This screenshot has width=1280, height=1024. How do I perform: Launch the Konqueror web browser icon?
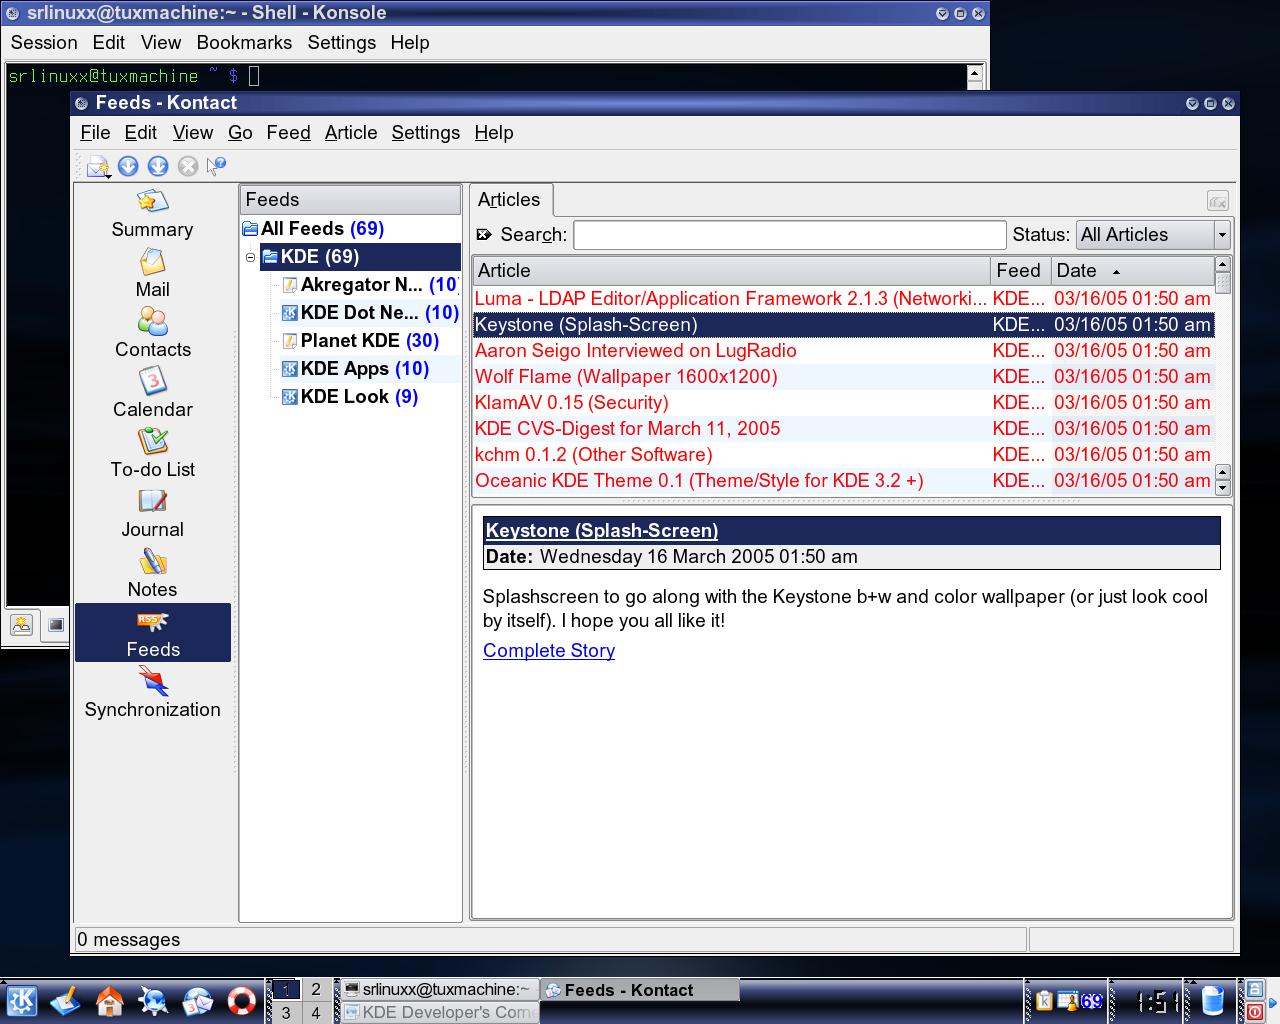click(153, 1000)
